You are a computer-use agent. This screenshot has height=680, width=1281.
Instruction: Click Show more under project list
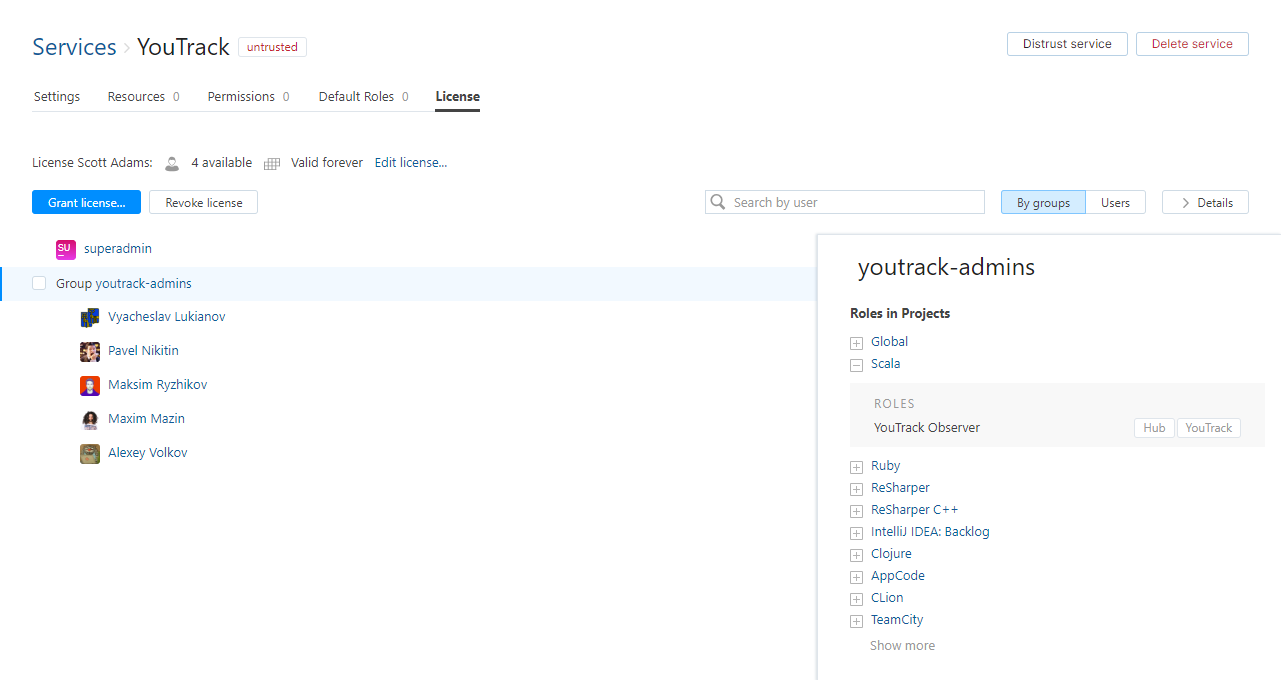pos(902,646)
